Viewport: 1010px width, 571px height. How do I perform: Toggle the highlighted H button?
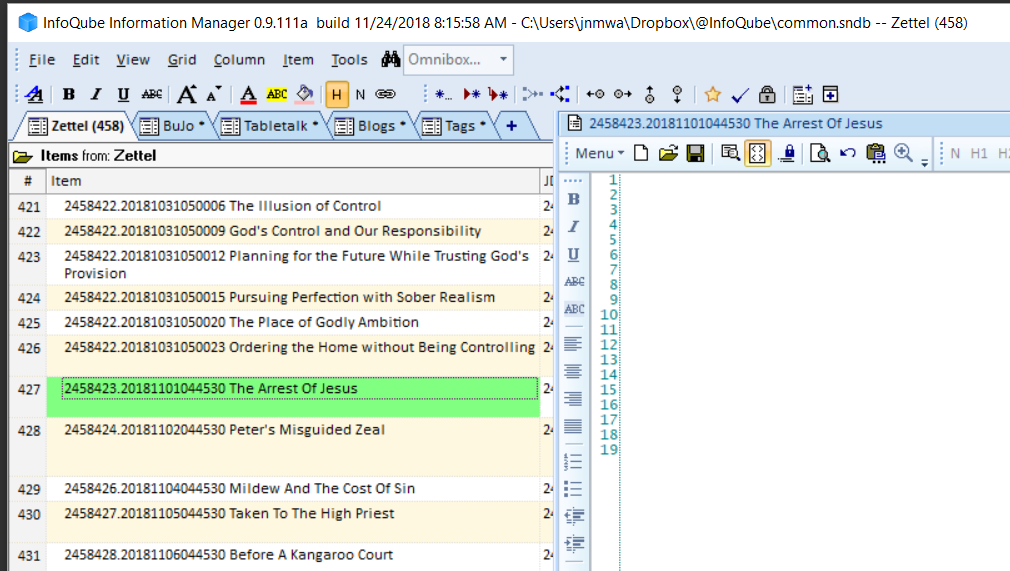tap(336, 95)
